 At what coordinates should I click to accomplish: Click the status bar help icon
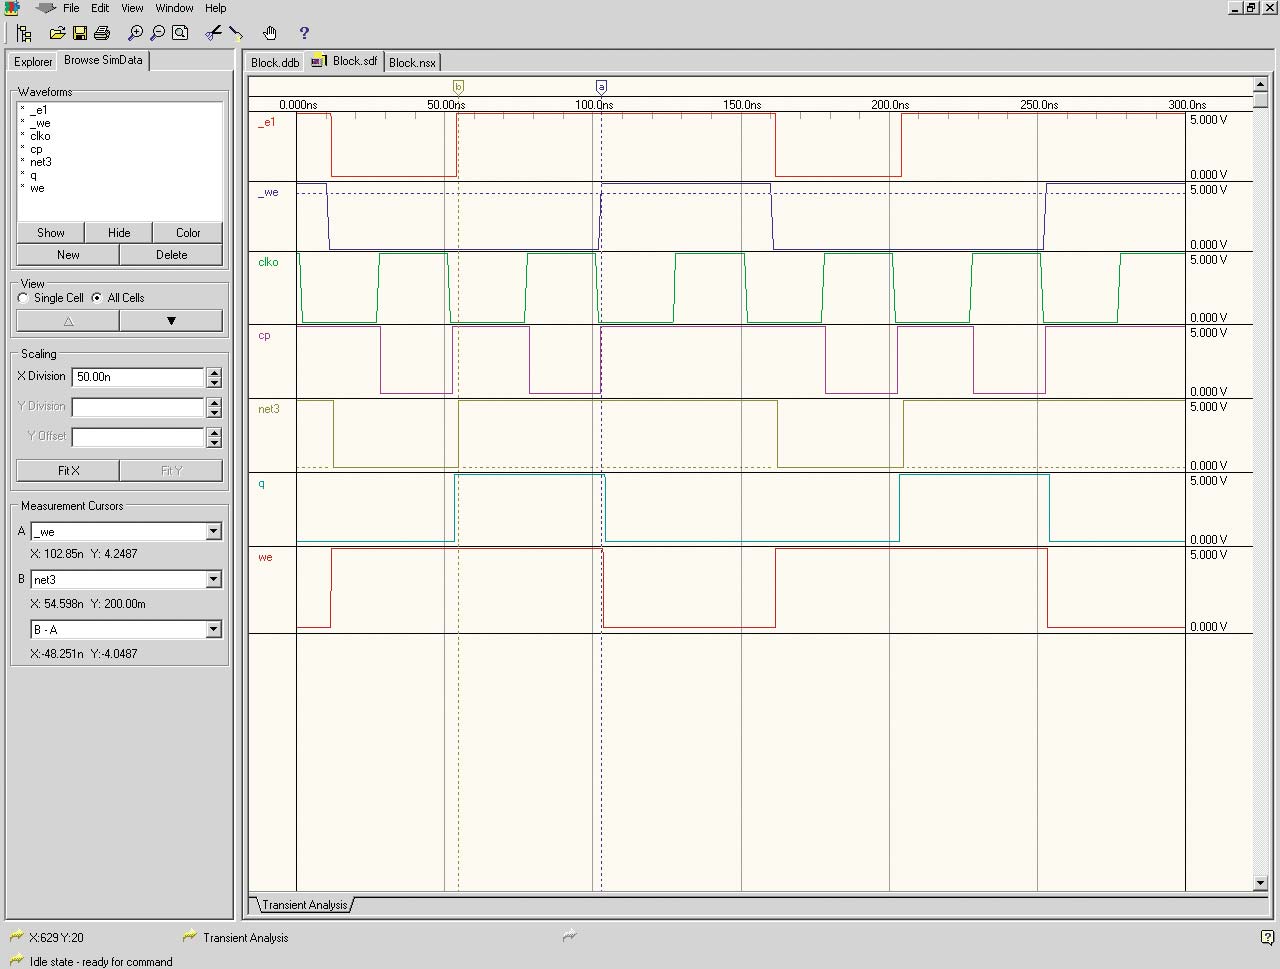(x=1267, y=937)
